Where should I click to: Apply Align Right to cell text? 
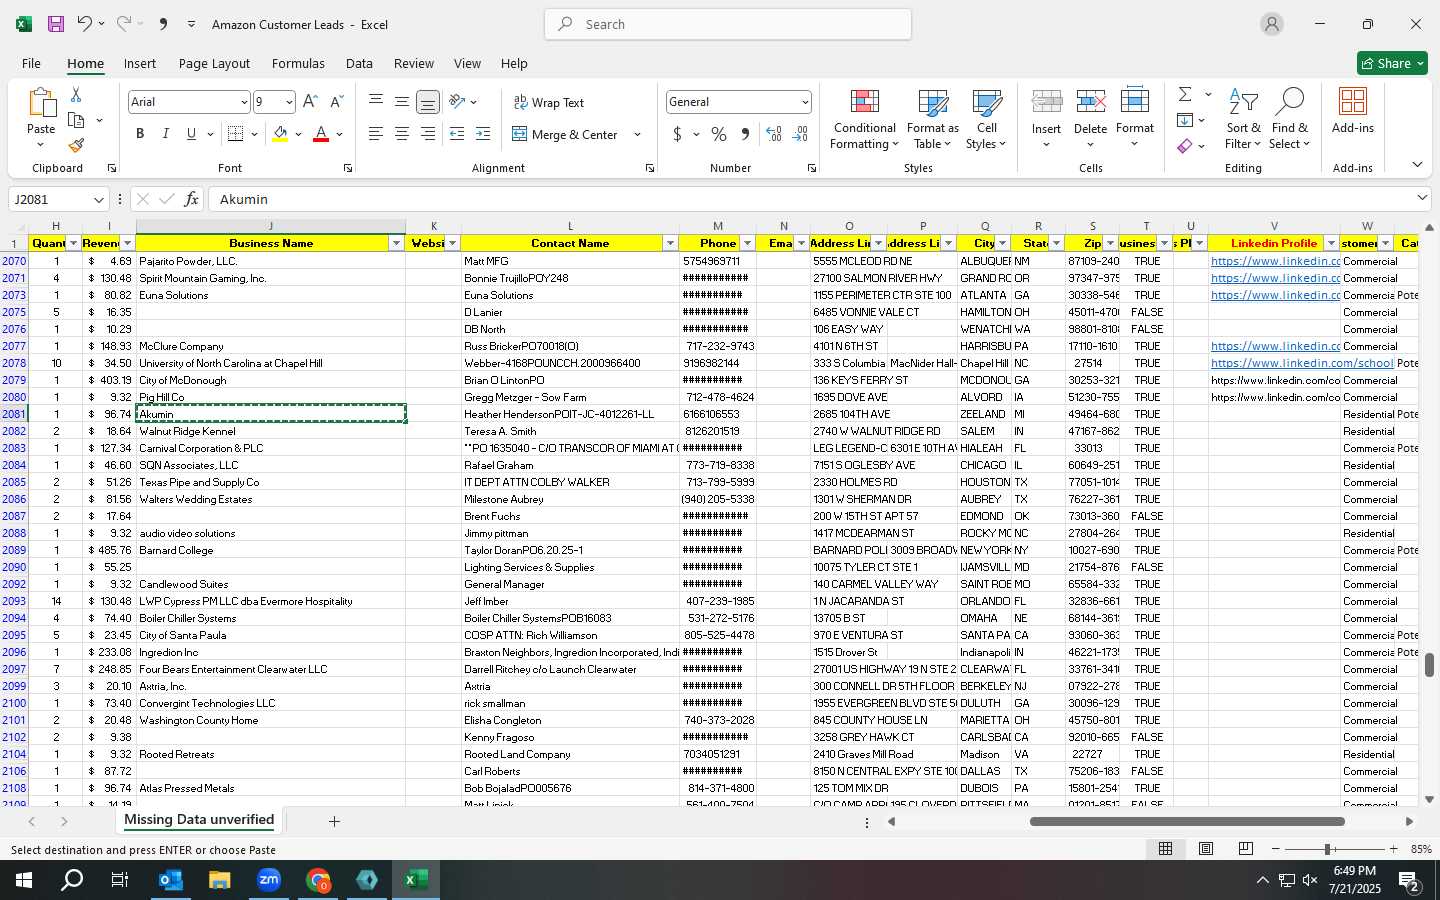pyautogui.click(x=428, y=134)
